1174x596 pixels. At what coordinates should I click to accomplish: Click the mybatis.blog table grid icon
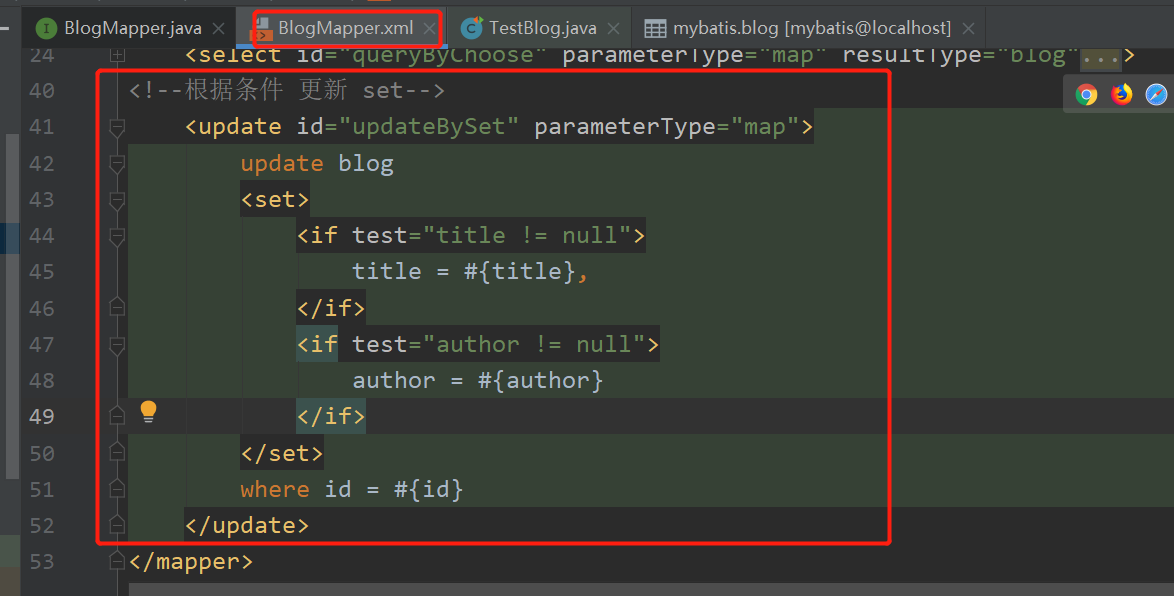tap(655, 28)
